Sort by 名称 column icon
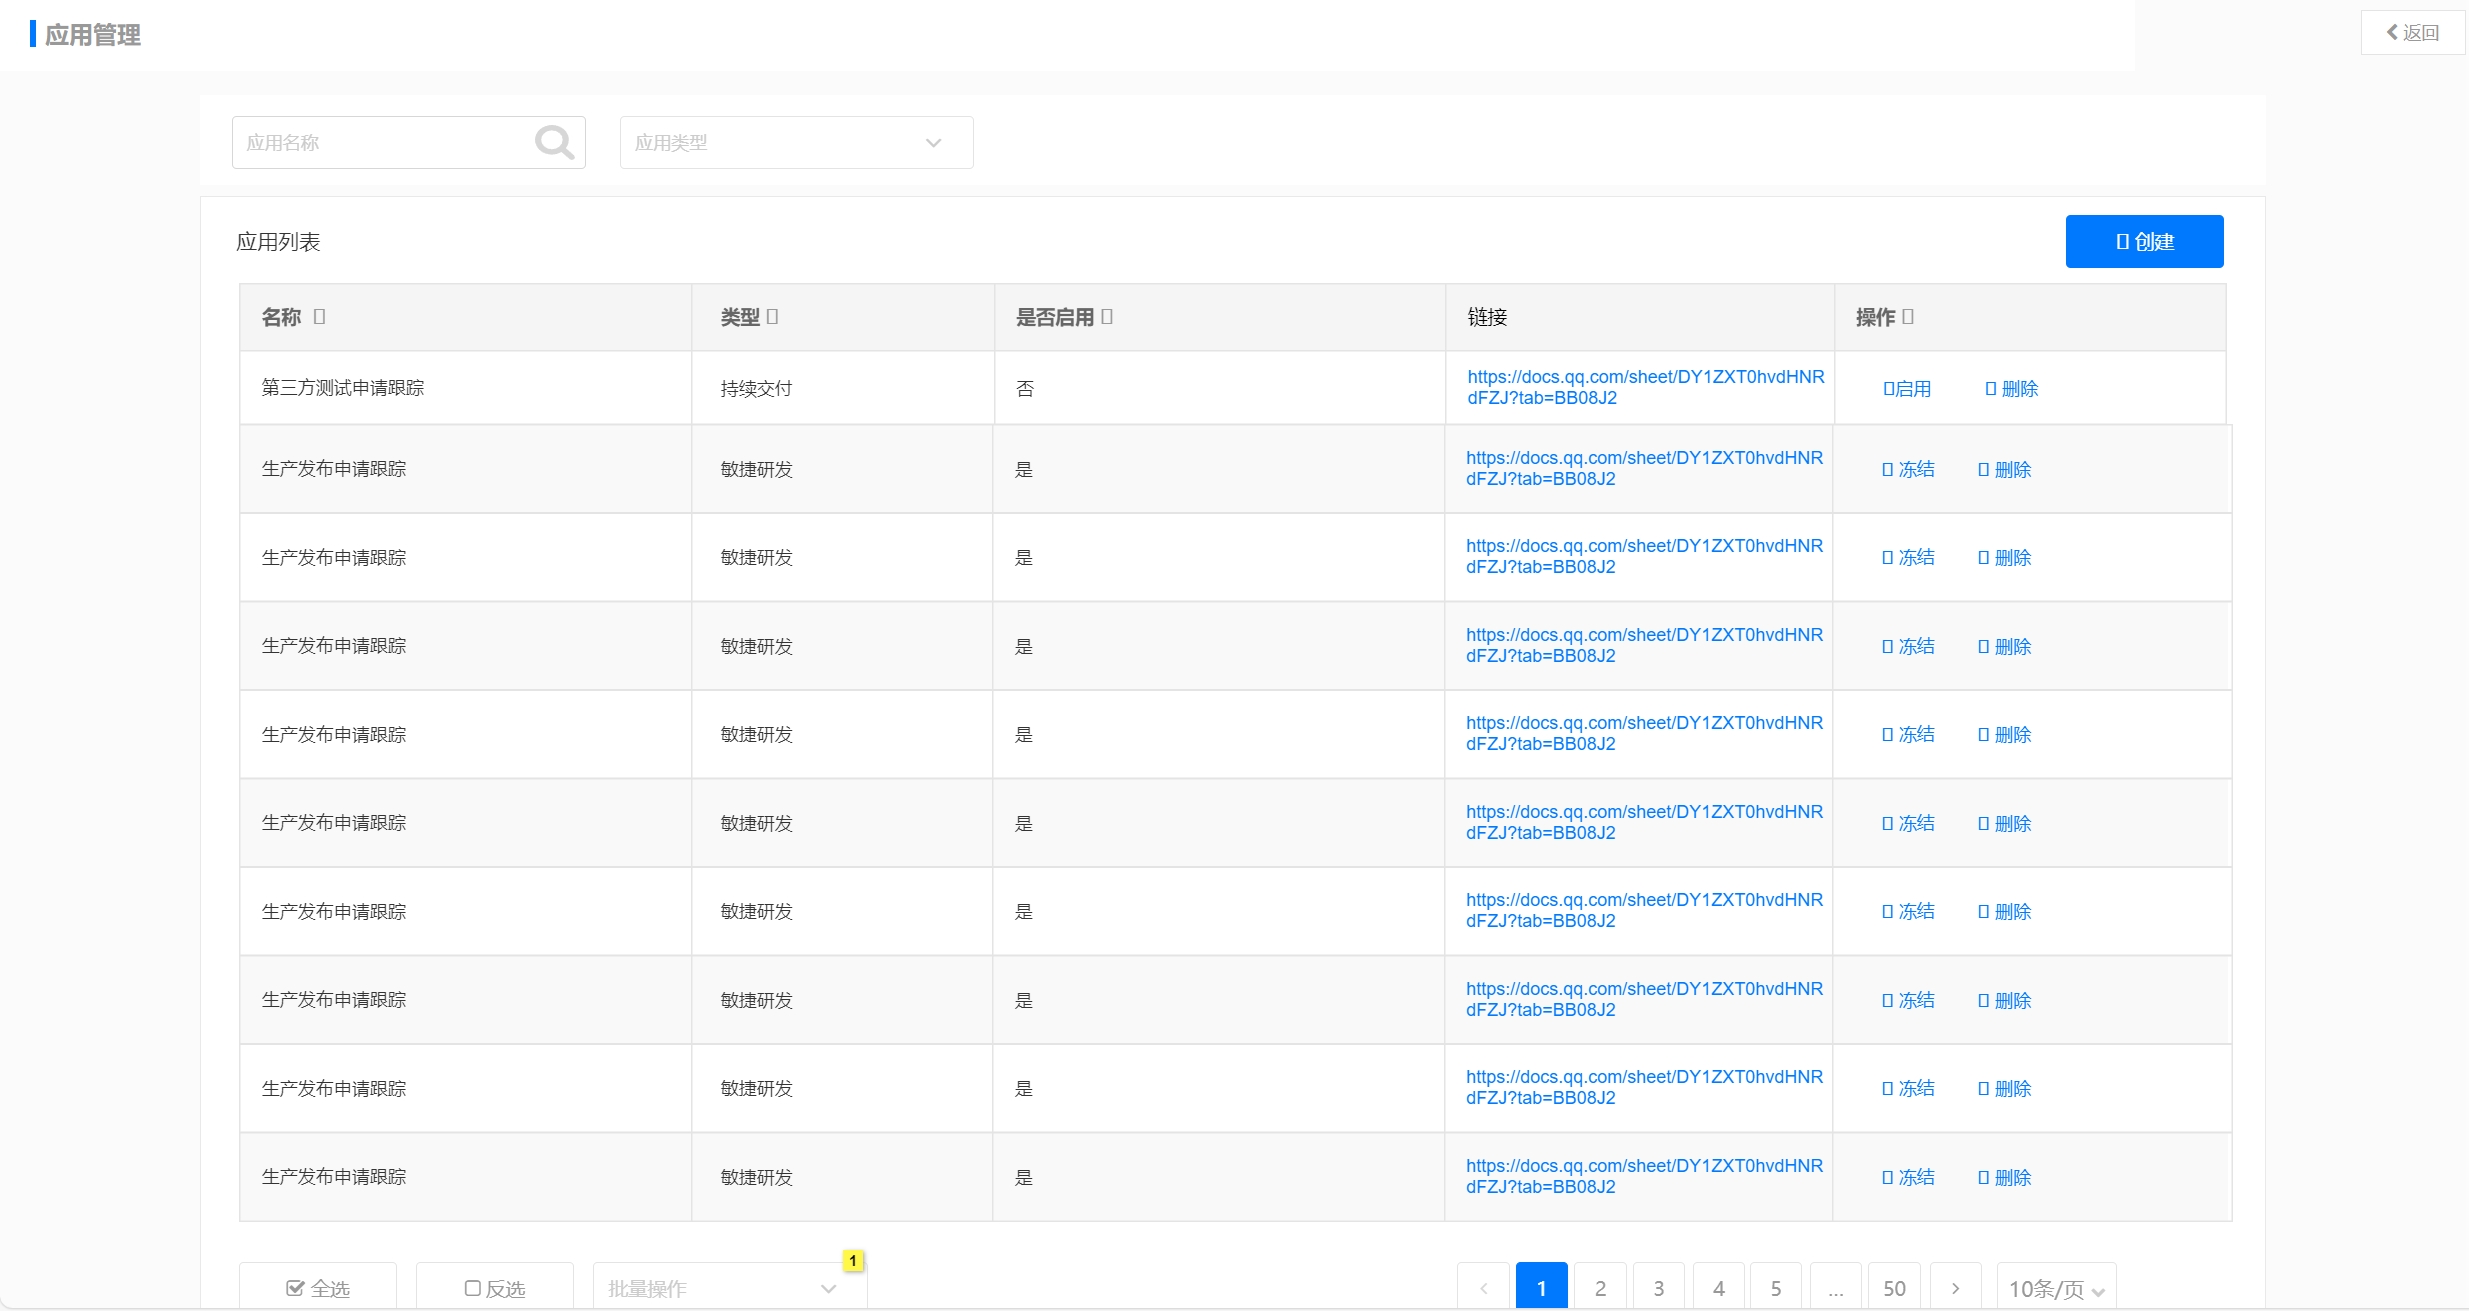The image size is (2469, 1311). pos(319,317)
